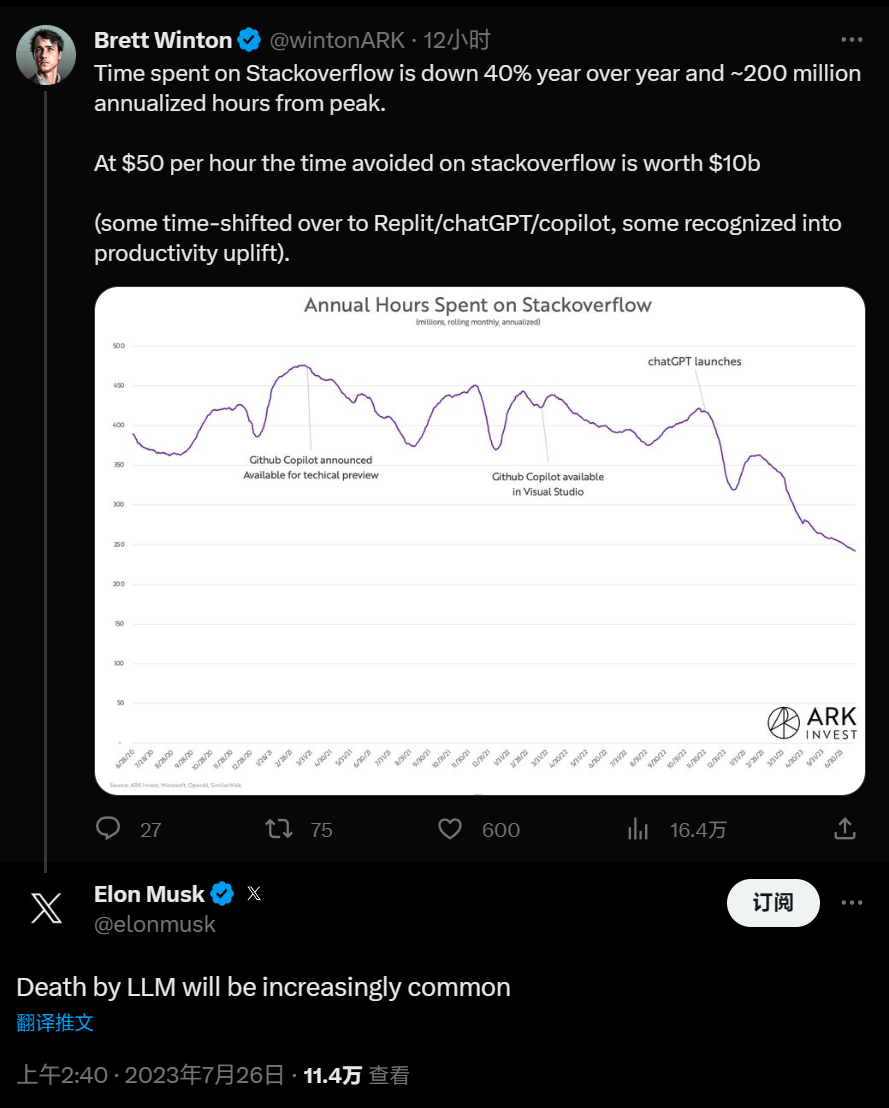Image resolution: width=889 pixels, height=1108 pixels.
Task: Click the 11.4万 查看 view count
Action: pos(356,1076)
